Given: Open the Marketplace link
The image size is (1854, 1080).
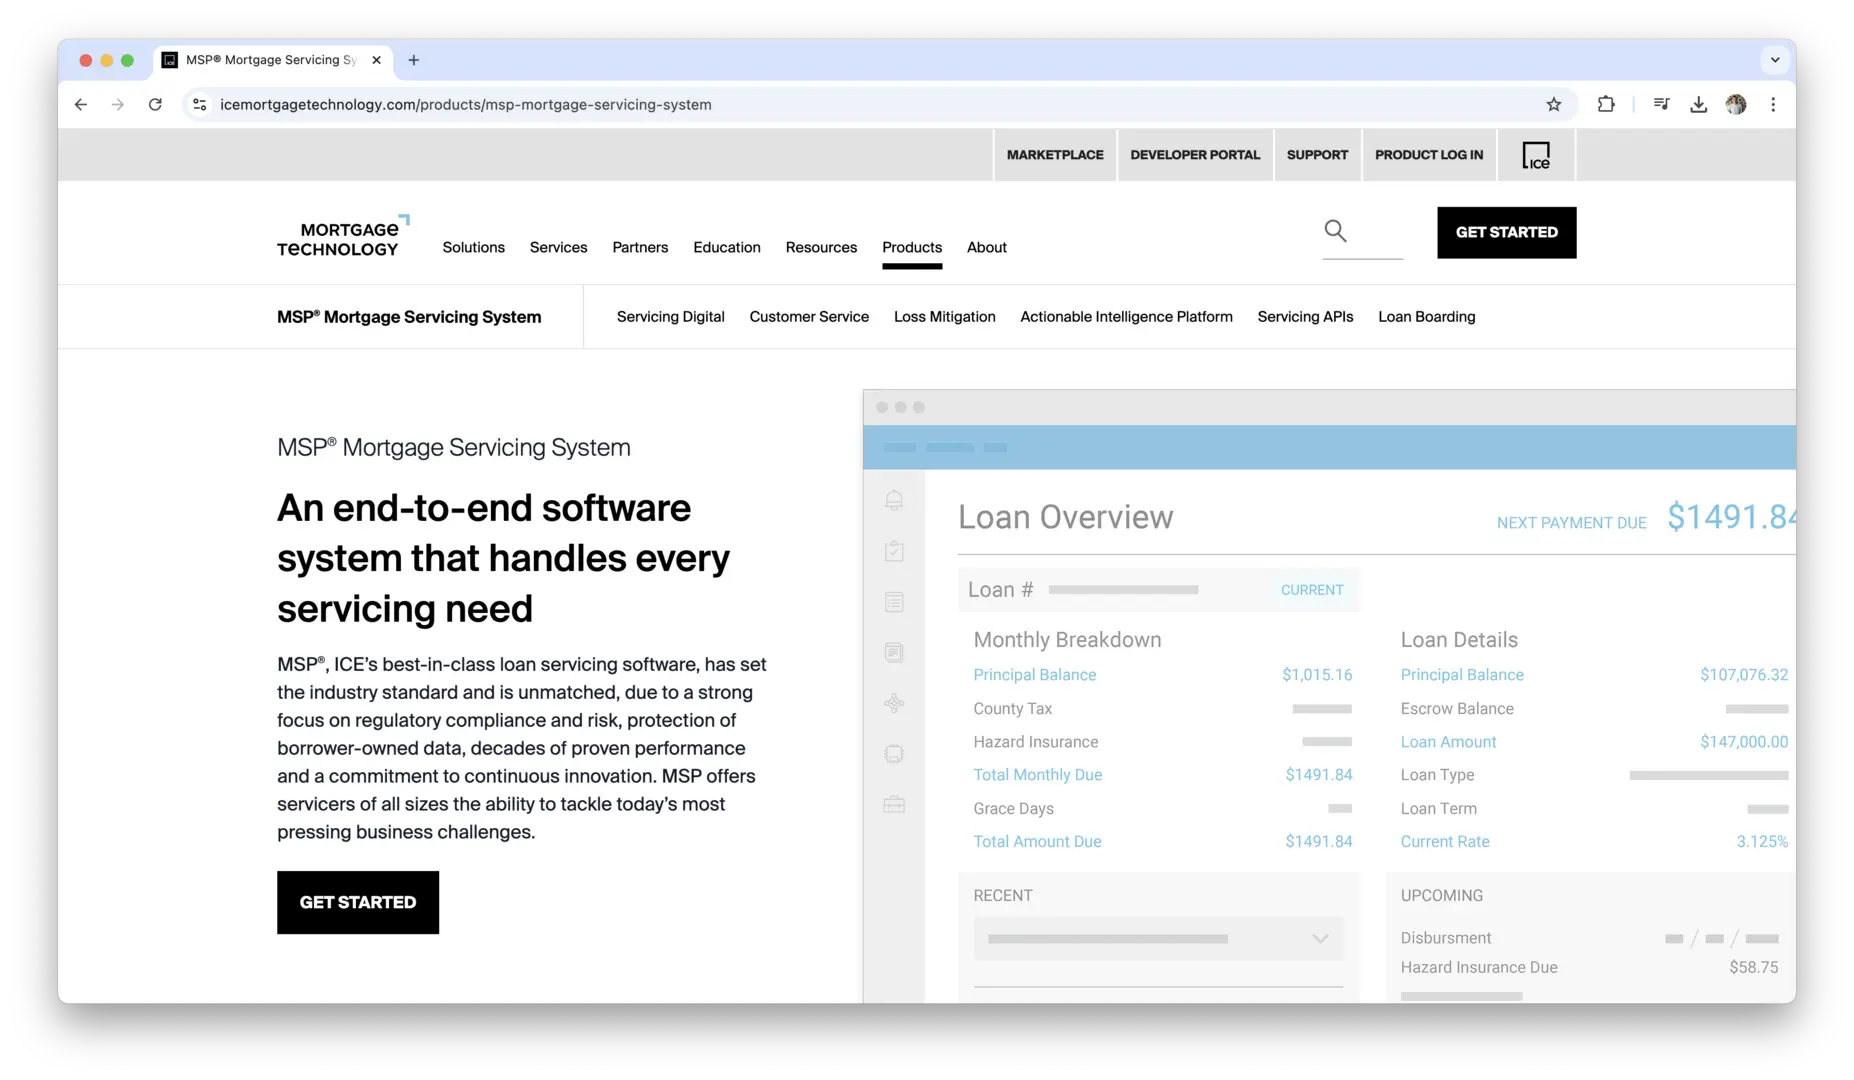Looking at the screenshot, I should 1055,155.
